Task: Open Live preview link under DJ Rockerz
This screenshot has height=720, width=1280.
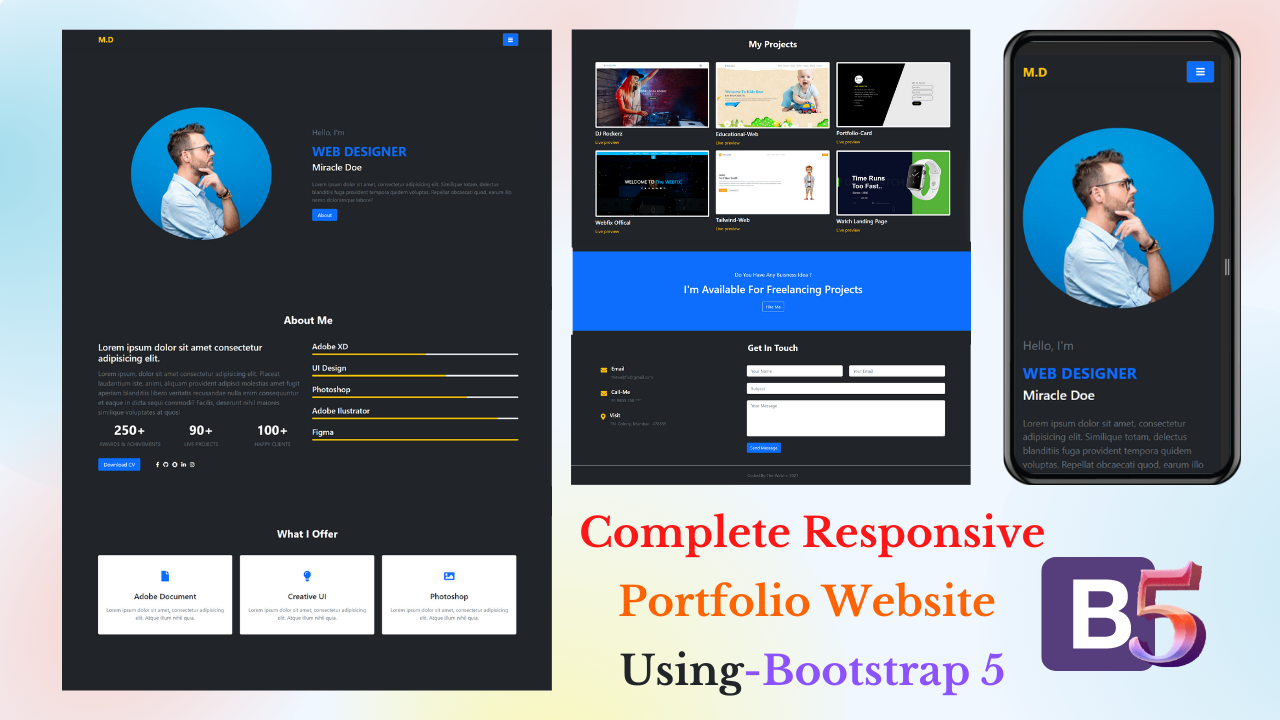Action: click(607, 143)
